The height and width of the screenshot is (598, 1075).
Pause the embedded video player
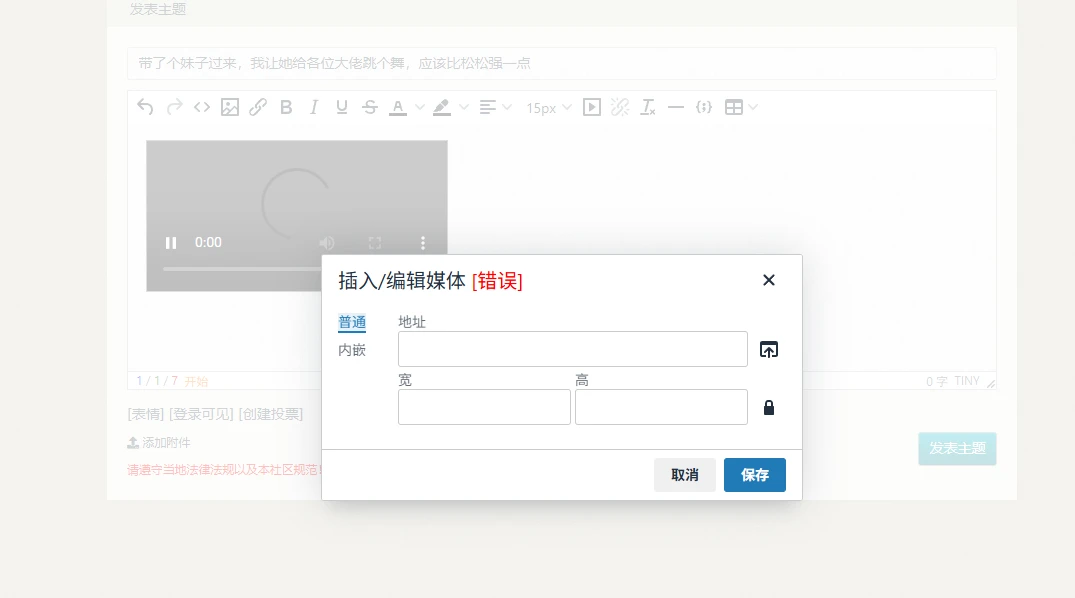pos(171,243)
